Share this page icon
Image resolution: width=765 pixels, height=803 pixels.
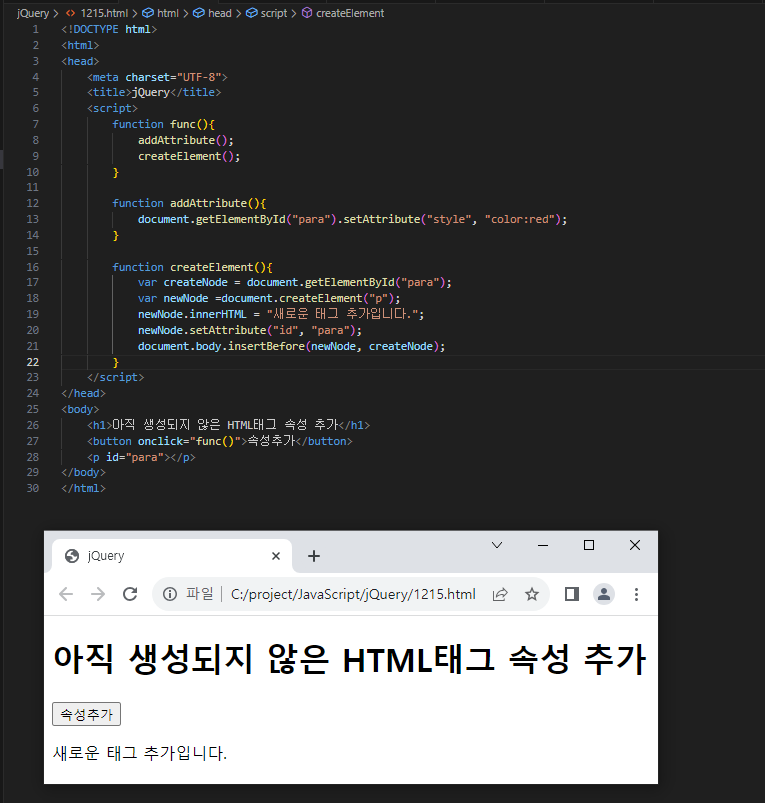500,594
